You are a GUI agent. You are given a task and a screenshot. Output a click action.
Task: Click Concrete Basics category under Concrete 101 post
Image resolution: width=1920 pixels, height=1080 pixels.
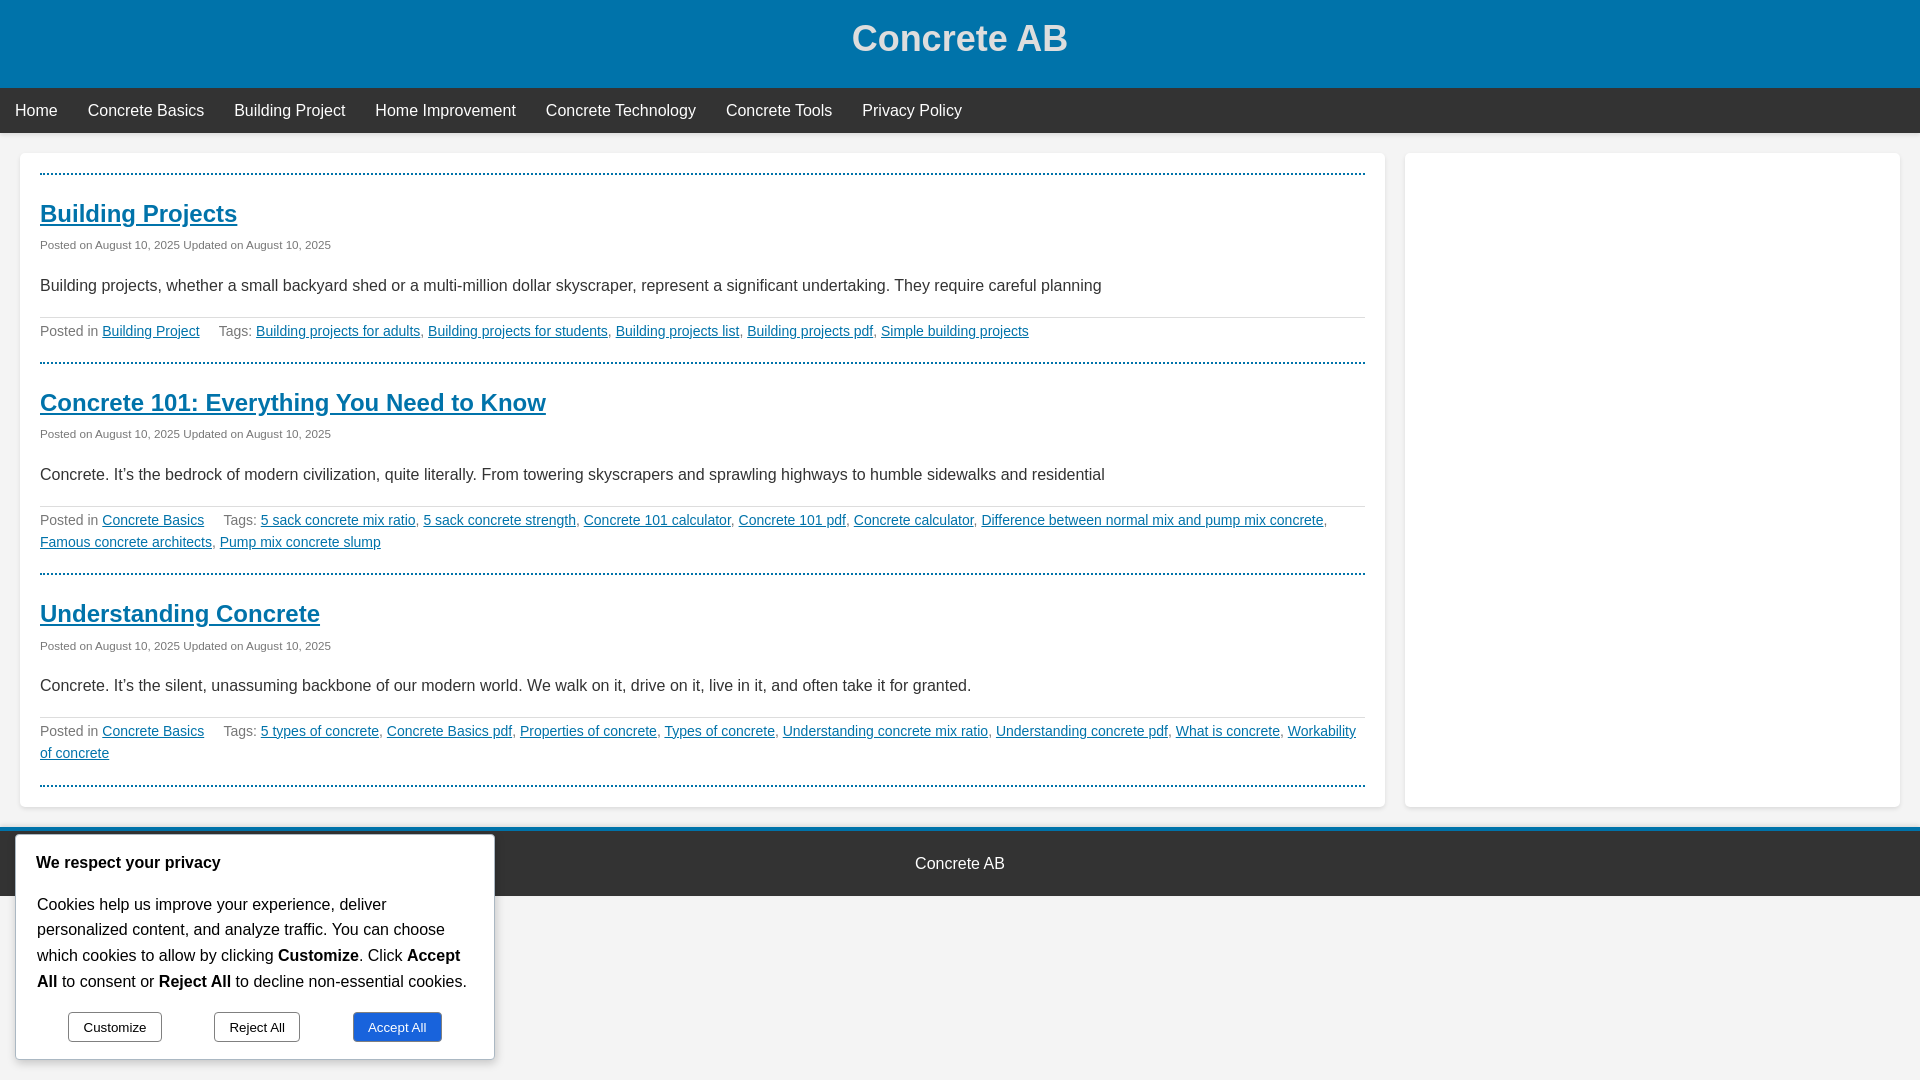153,520
